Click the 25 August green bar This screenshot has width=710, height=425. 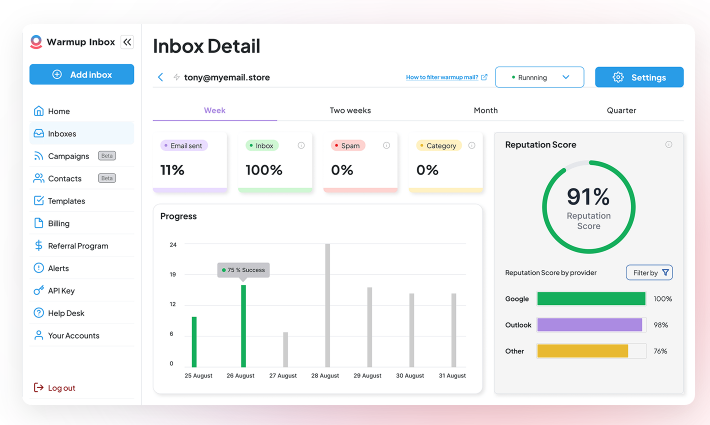pos(194,342)
